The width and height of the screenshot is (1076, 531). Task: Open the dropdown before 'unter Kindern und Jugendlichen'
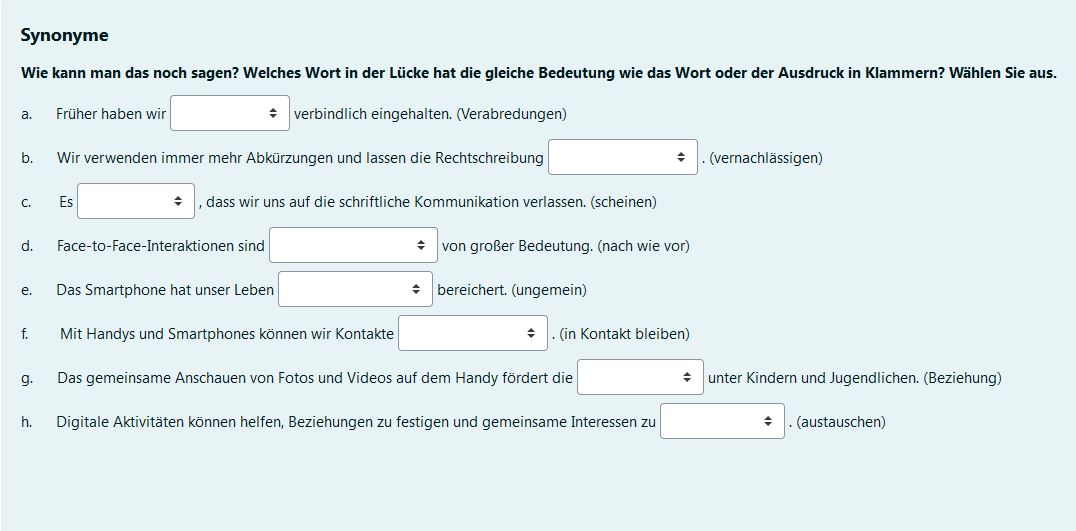pyautogui.click(x=640, y=378)
